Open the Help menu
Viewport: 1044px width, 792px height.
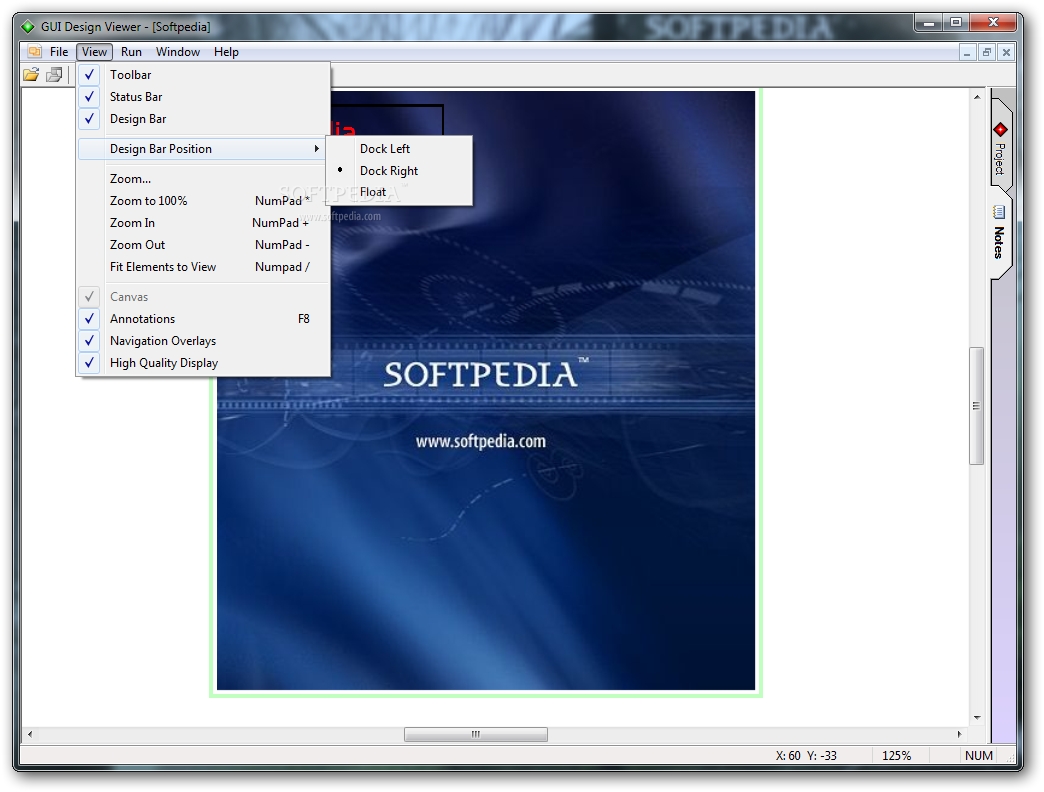(226, 51)
